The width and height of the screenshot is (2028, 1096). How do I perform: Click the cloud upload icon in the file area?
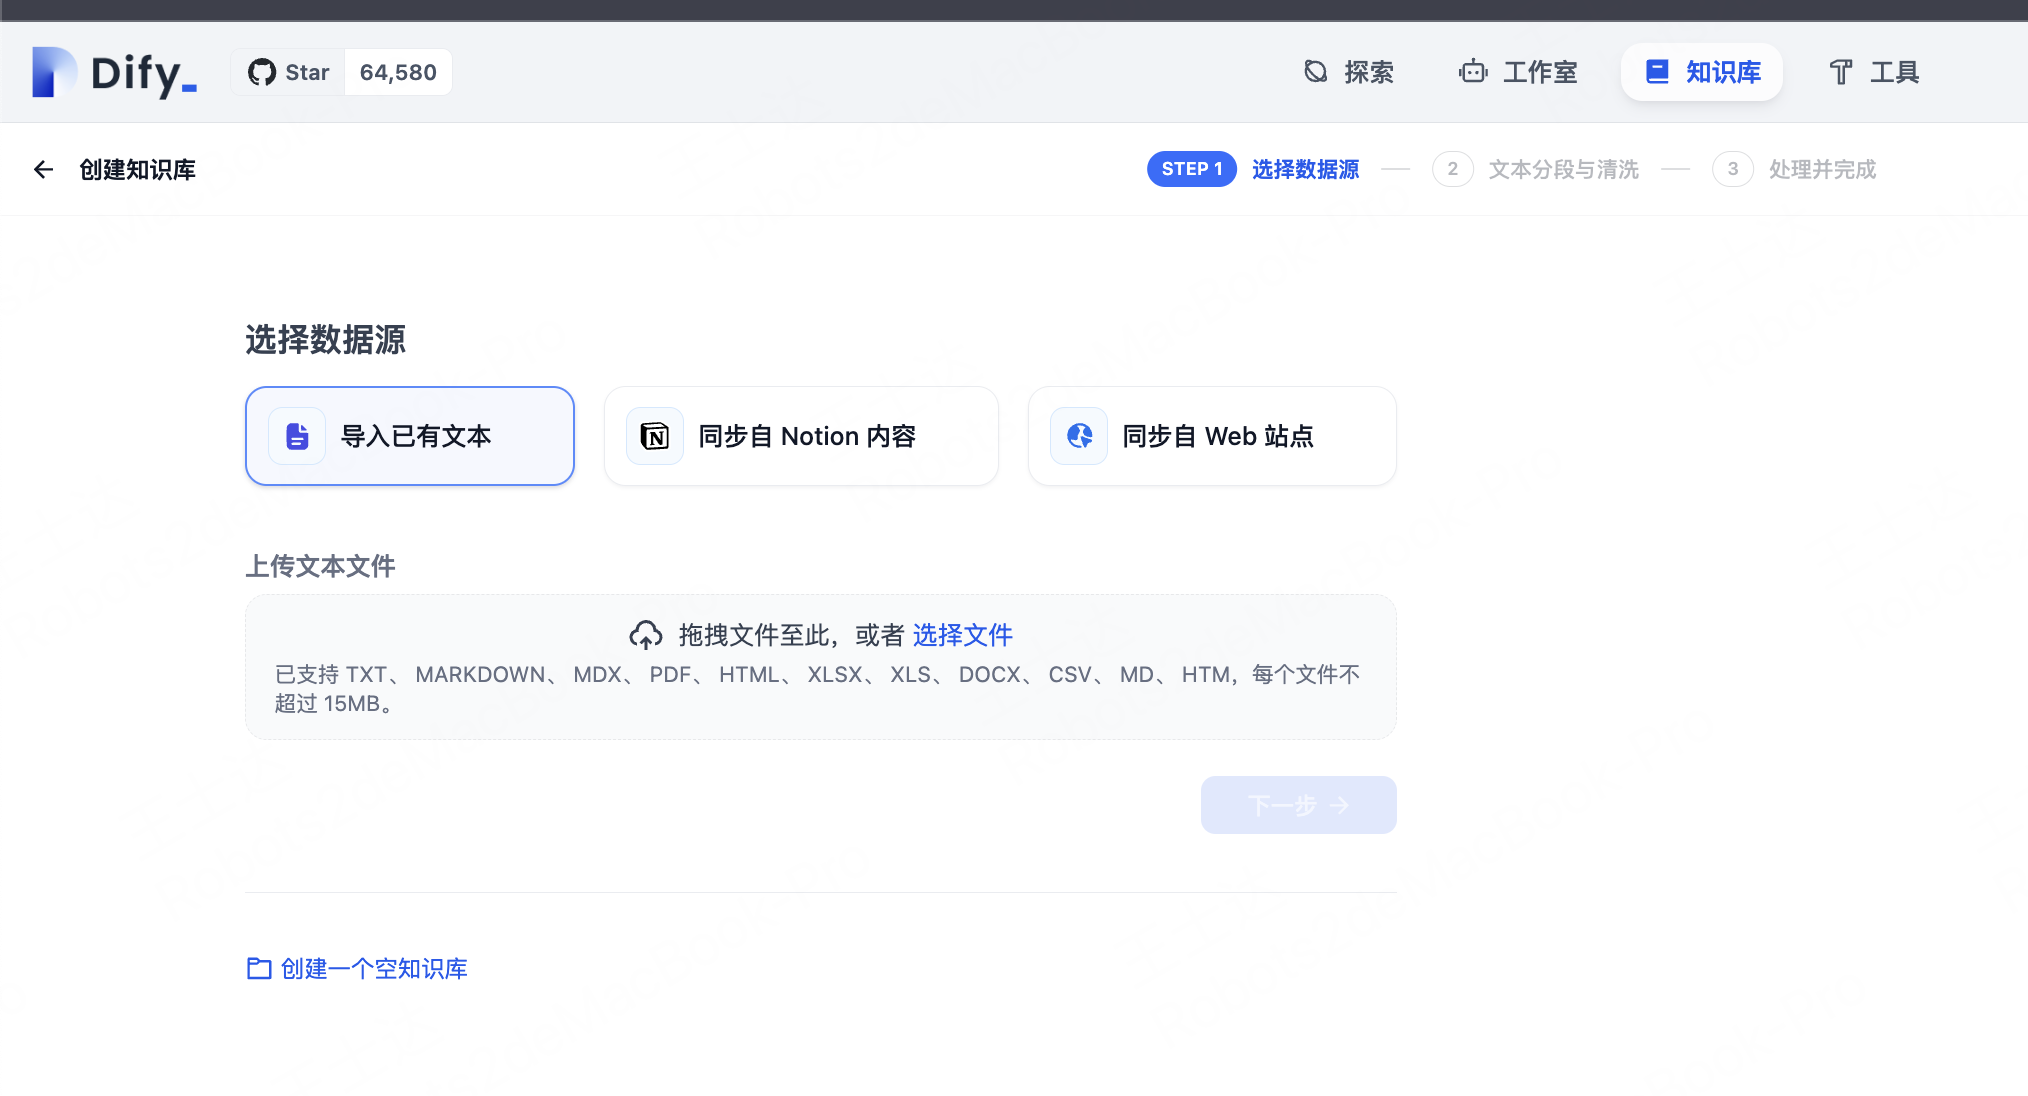[647, 634]
